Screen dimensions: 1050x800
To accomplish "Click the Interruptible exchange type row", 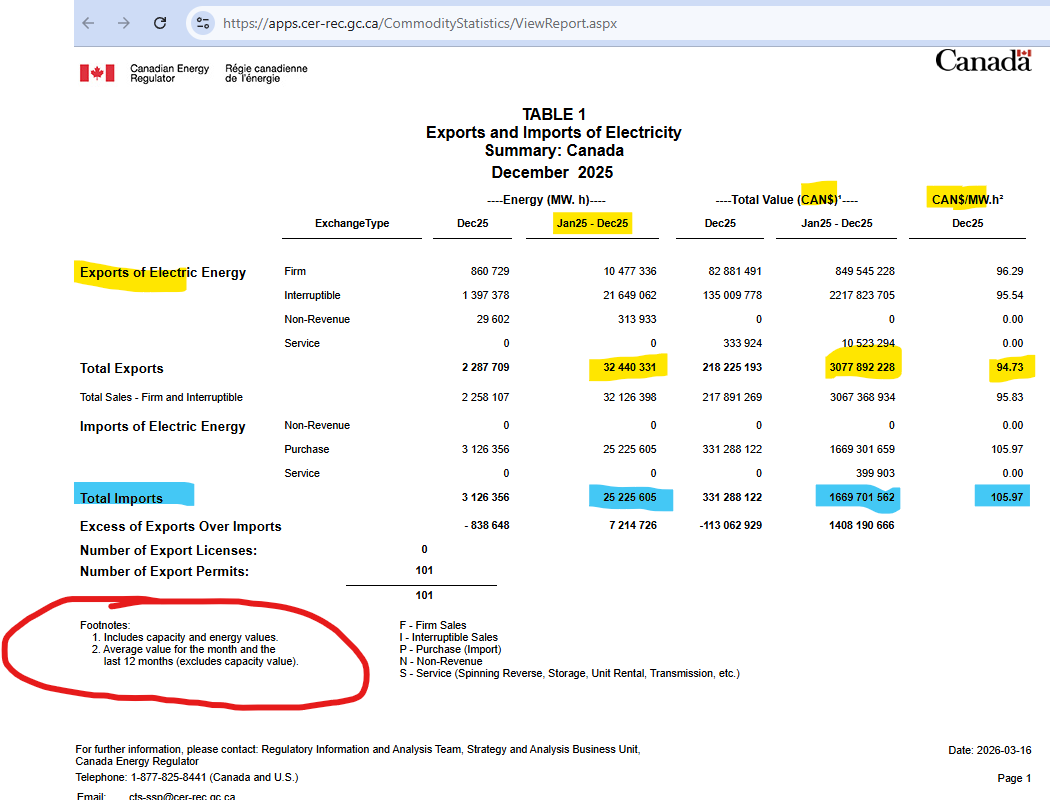I will pyautogui.click(x=312, y=295).
